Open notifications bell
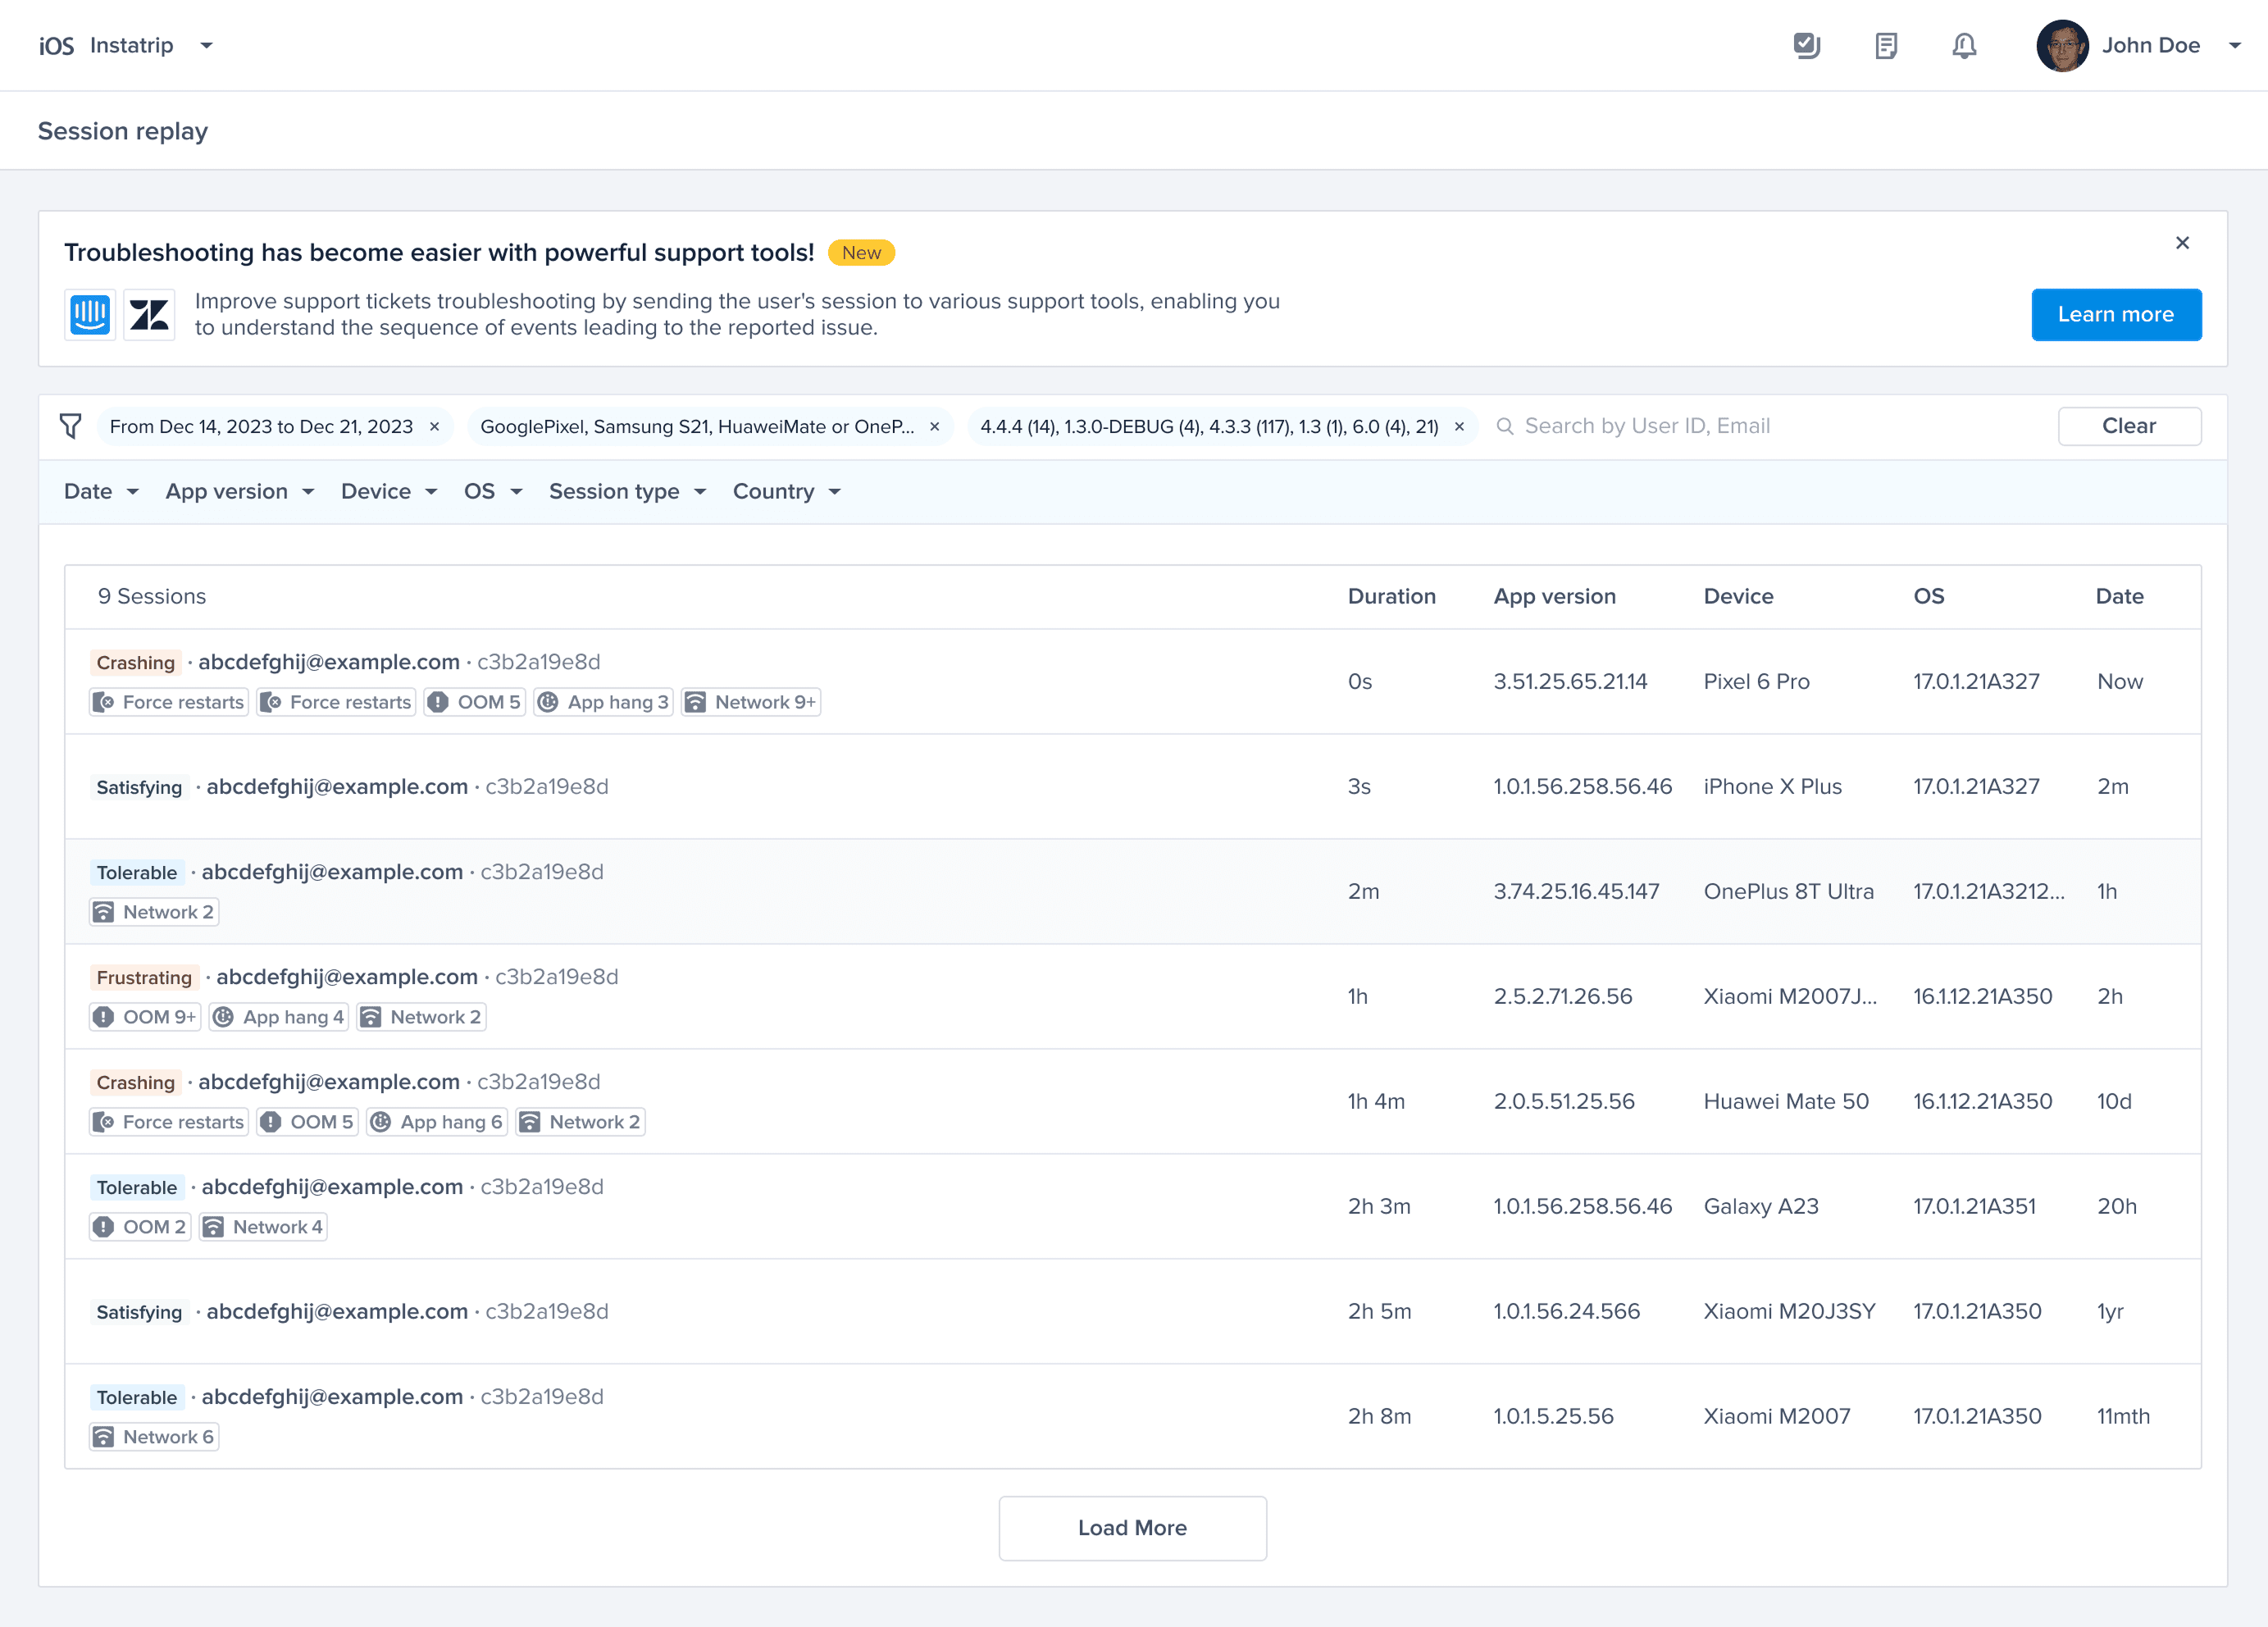The image size is (2268, 1627). (x=1964, y=46)
